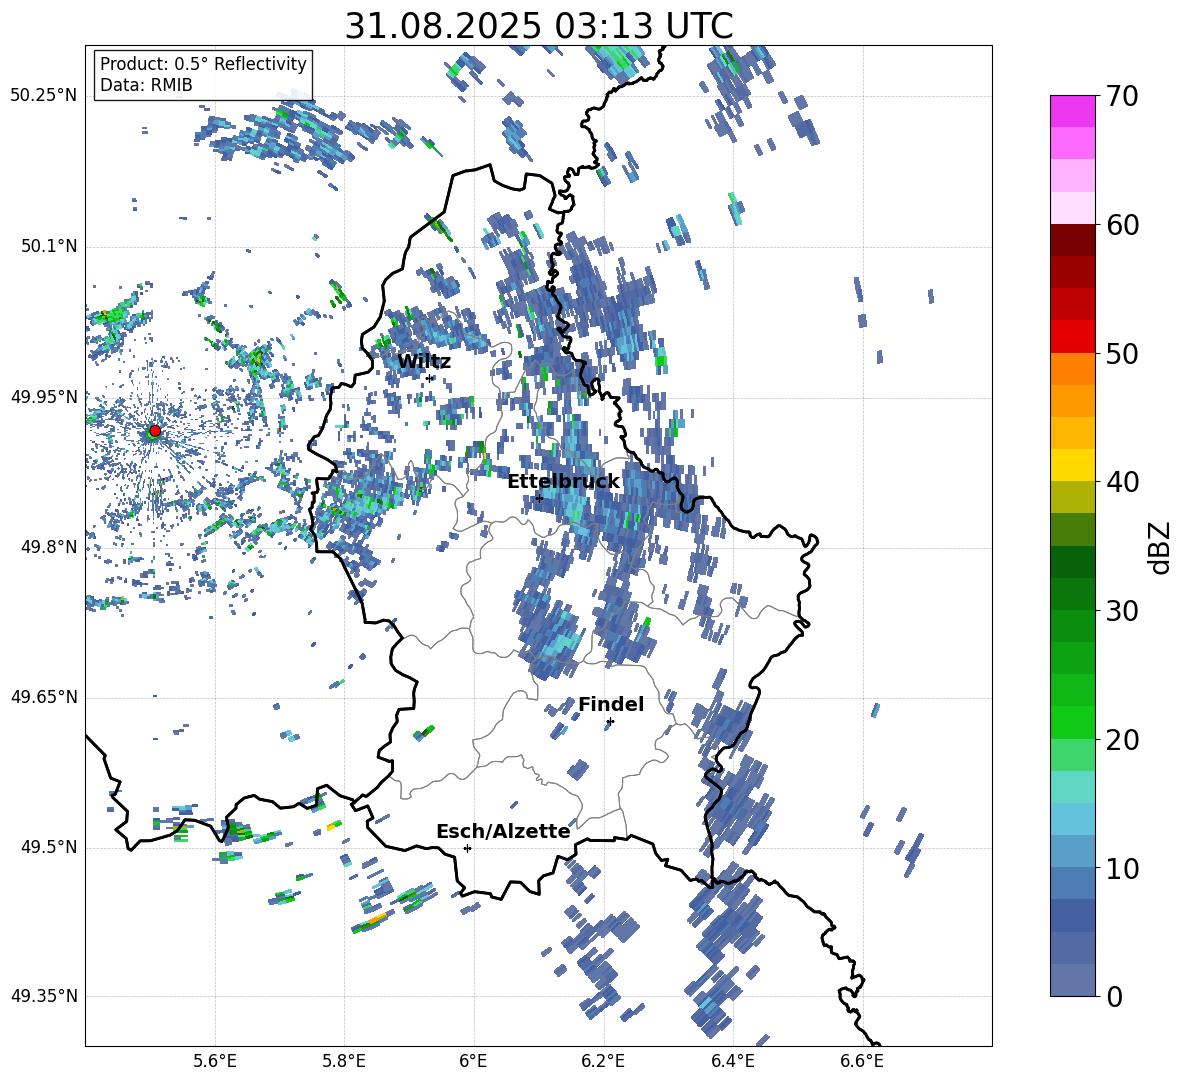Click the yellow colorbar segment above 40

click(x=1072, y=465)
